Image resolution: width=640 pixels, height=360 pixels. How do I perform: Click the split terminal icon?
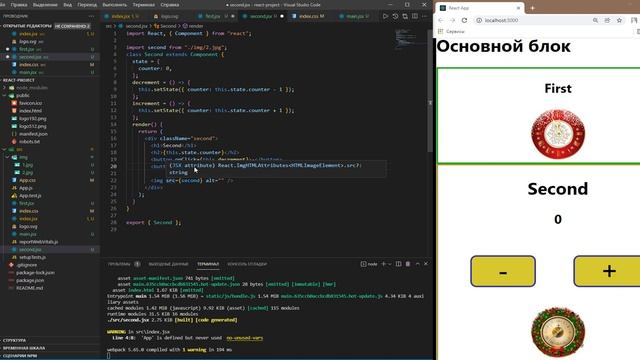[x=398, y=264]
